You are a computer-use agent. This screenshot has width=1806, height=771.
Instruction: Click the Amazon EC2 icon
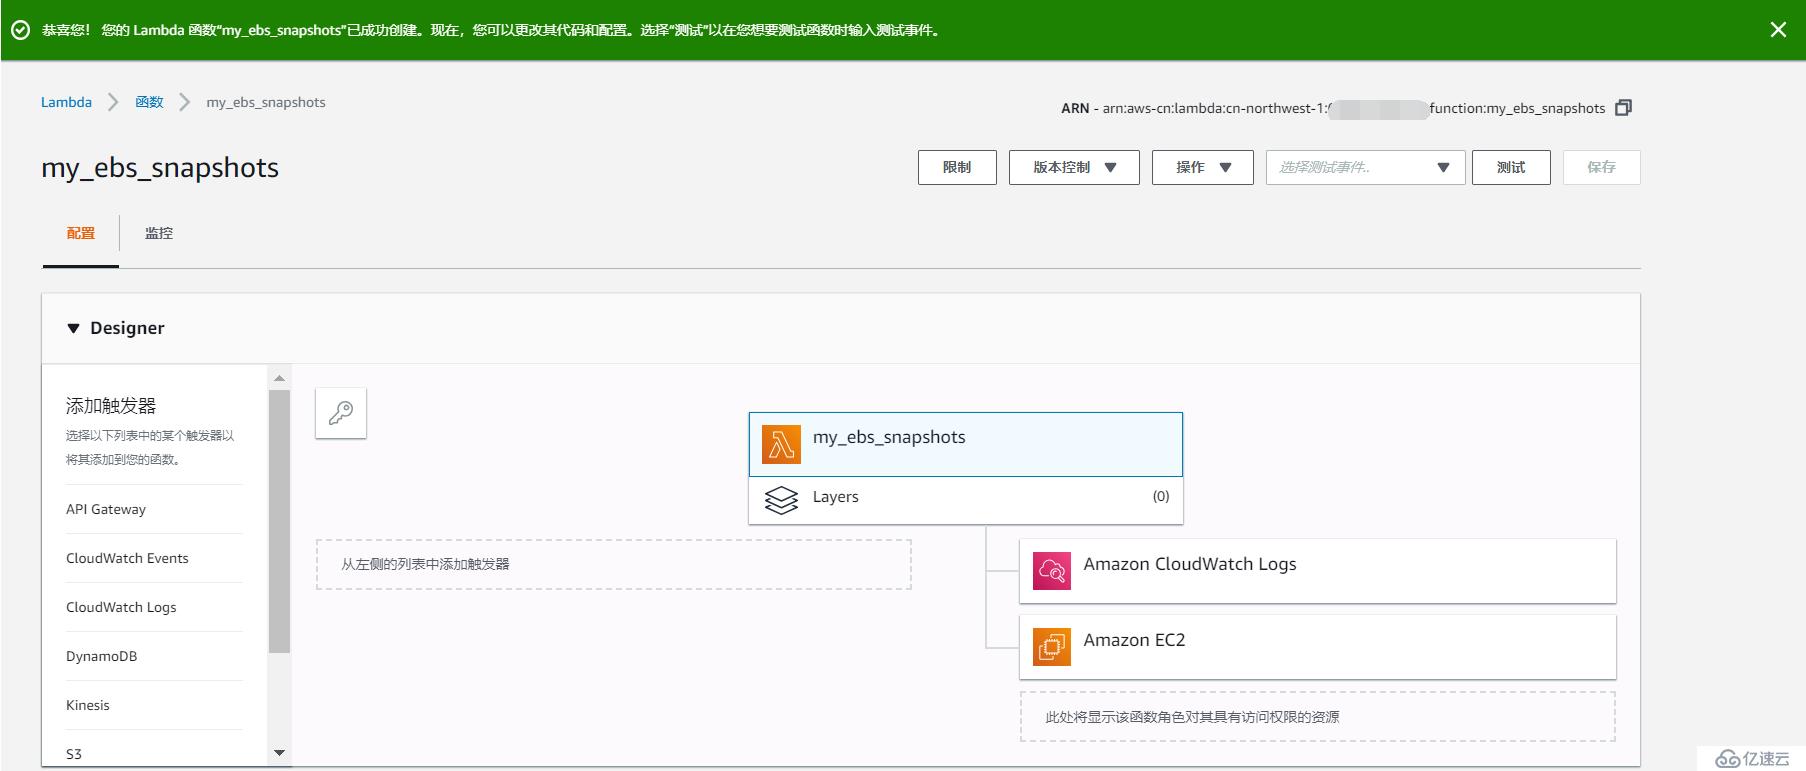pyautogui.click(x=1052, y=647)
